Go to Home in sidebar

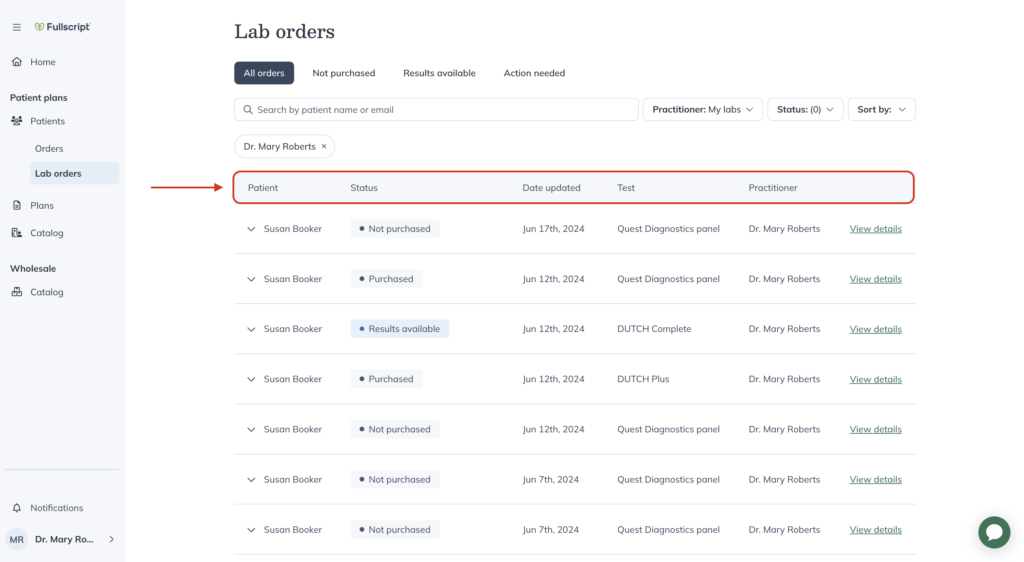tap(42, 62)
